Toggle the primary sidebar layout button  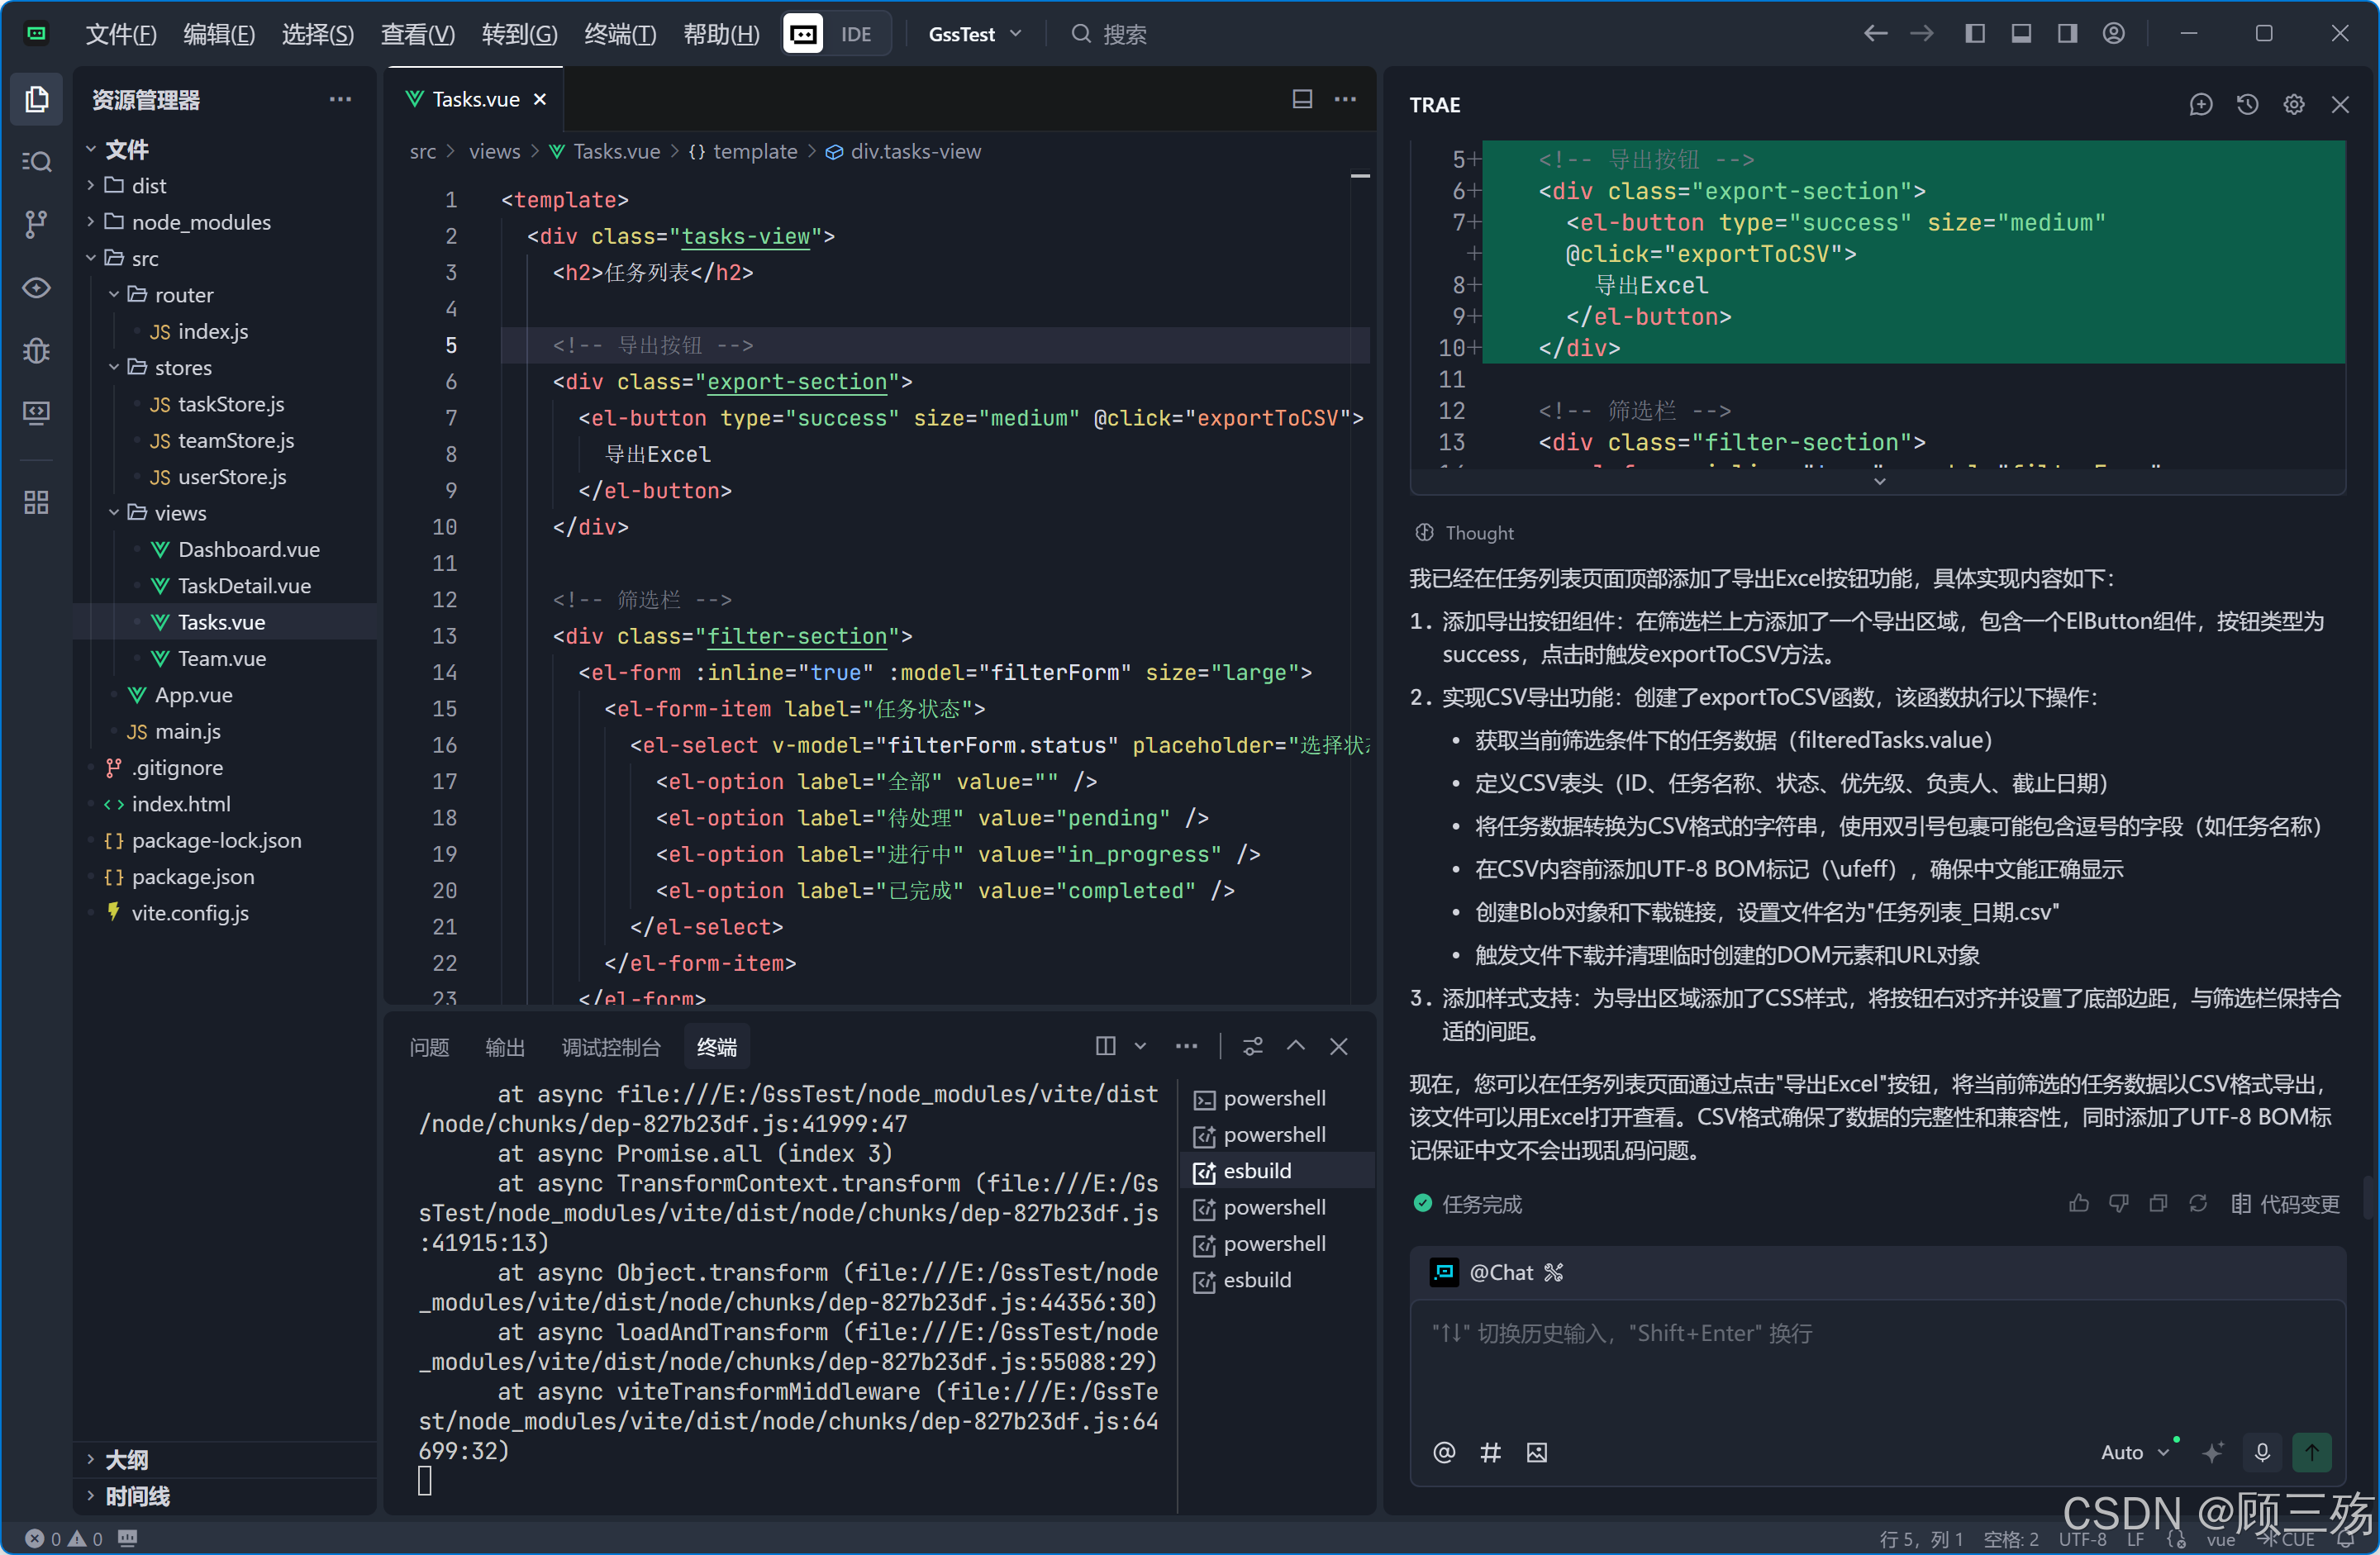(1974, 34)
